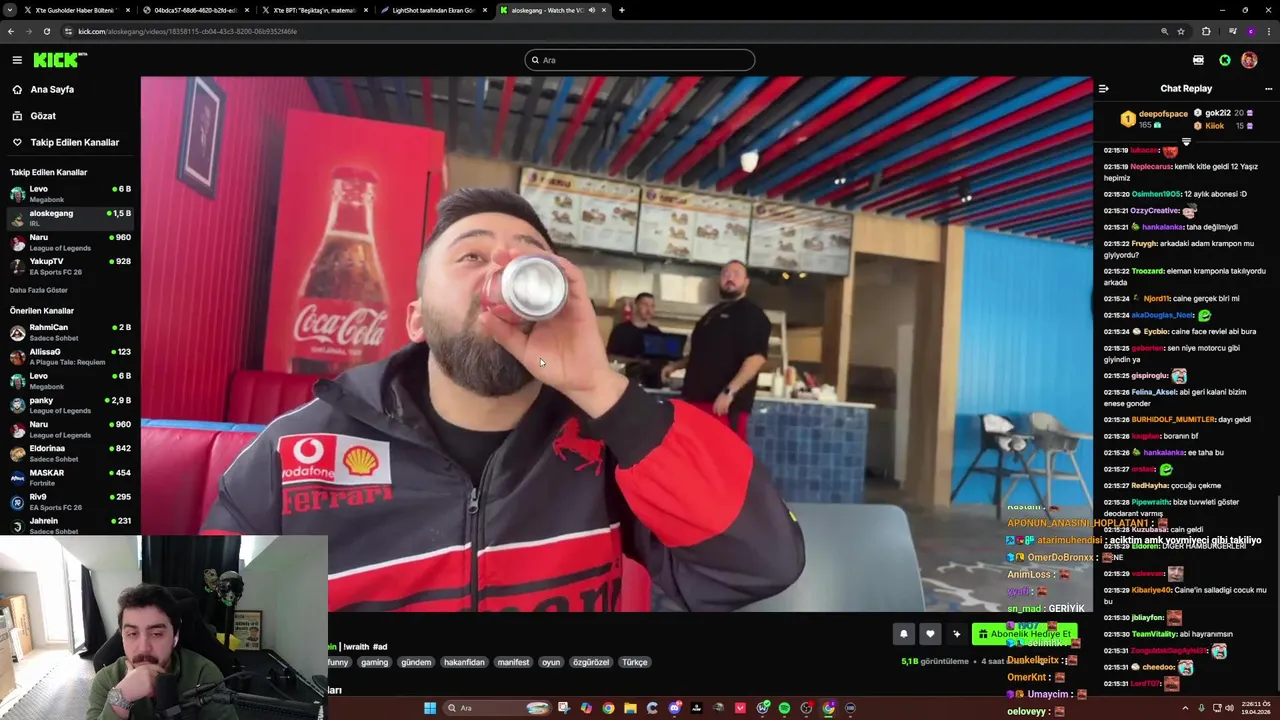The width and height of the screenshot is (1280, 720).
Task: Go back with browser back arrow
Action: pyautogui.click(x=11, y=31)
